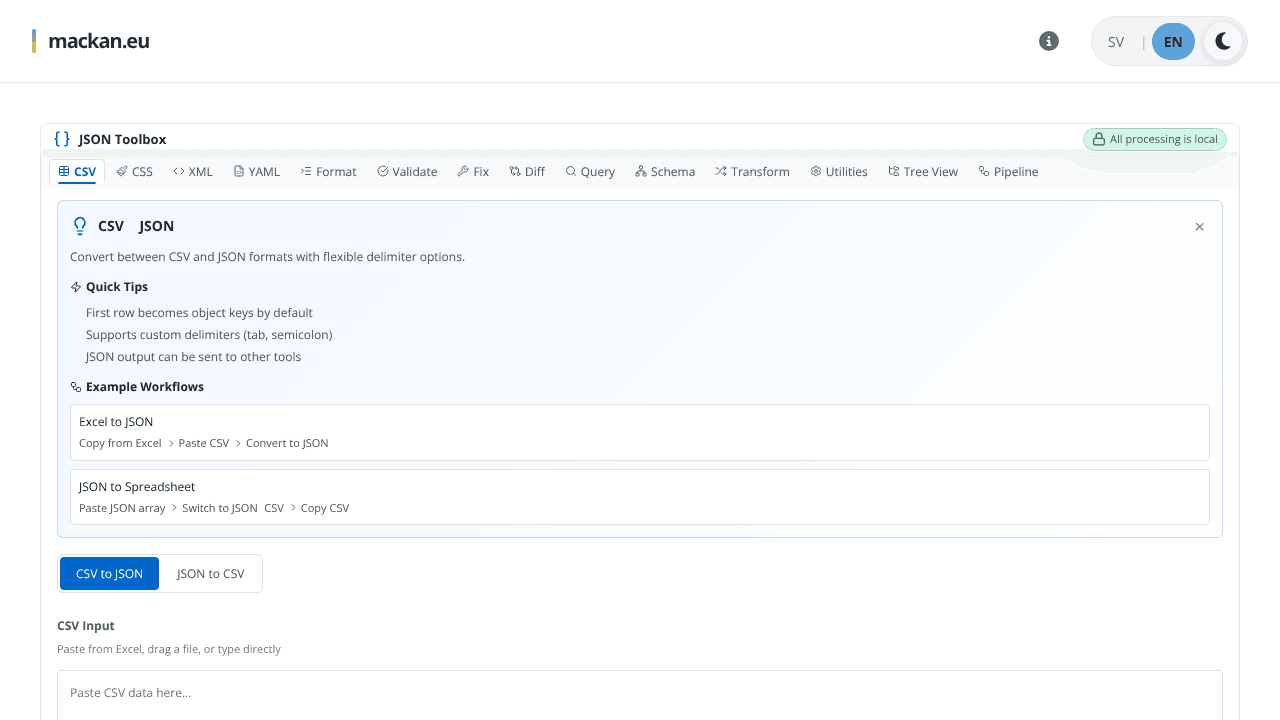Open the CSV tab
This screenshot has height=720, width=1280.
click(77, 172)
